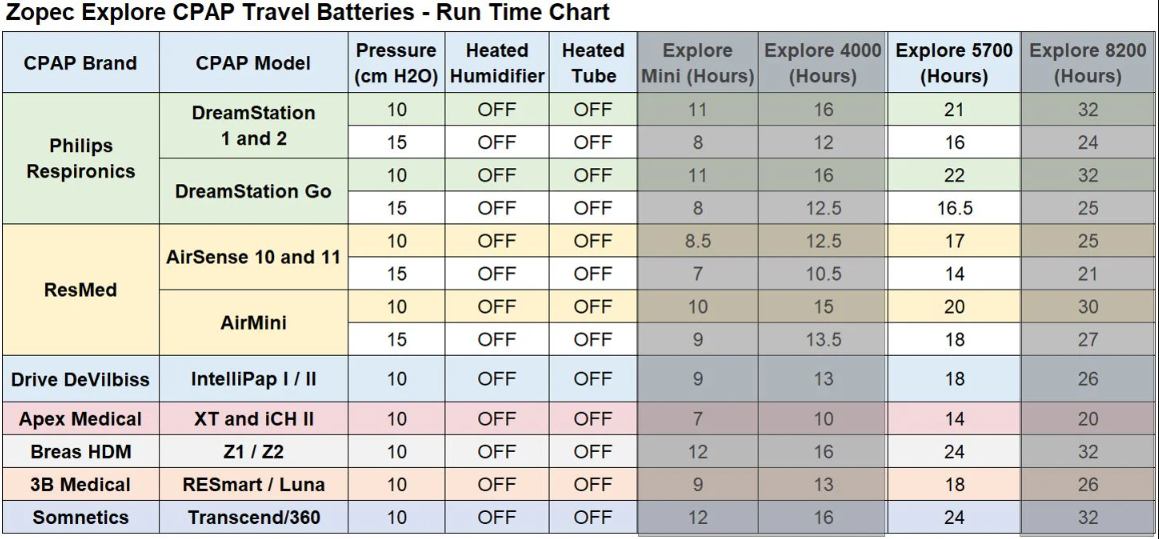
Task: Select the Heated Humidifier column header
Action: tap(497, 63)
